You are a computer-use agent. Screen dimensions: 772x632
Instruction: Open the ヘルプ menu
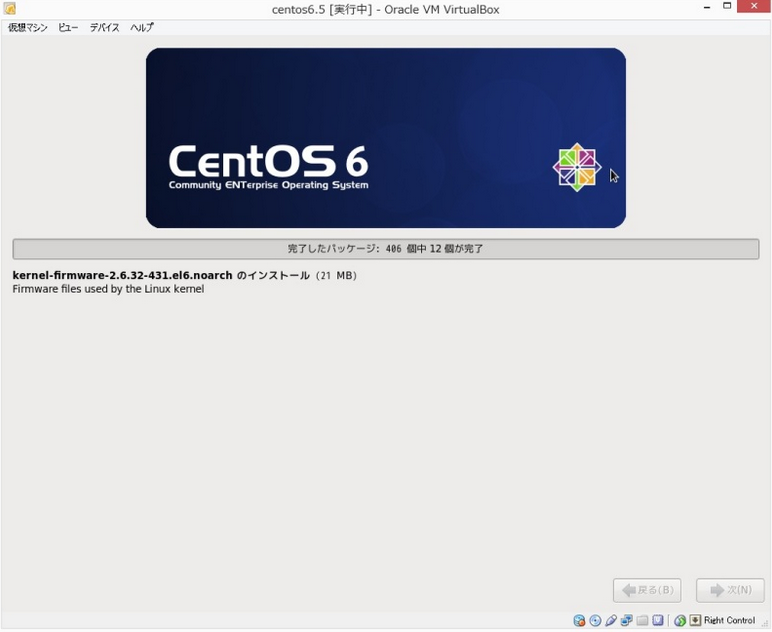click(x=142, y=28)
